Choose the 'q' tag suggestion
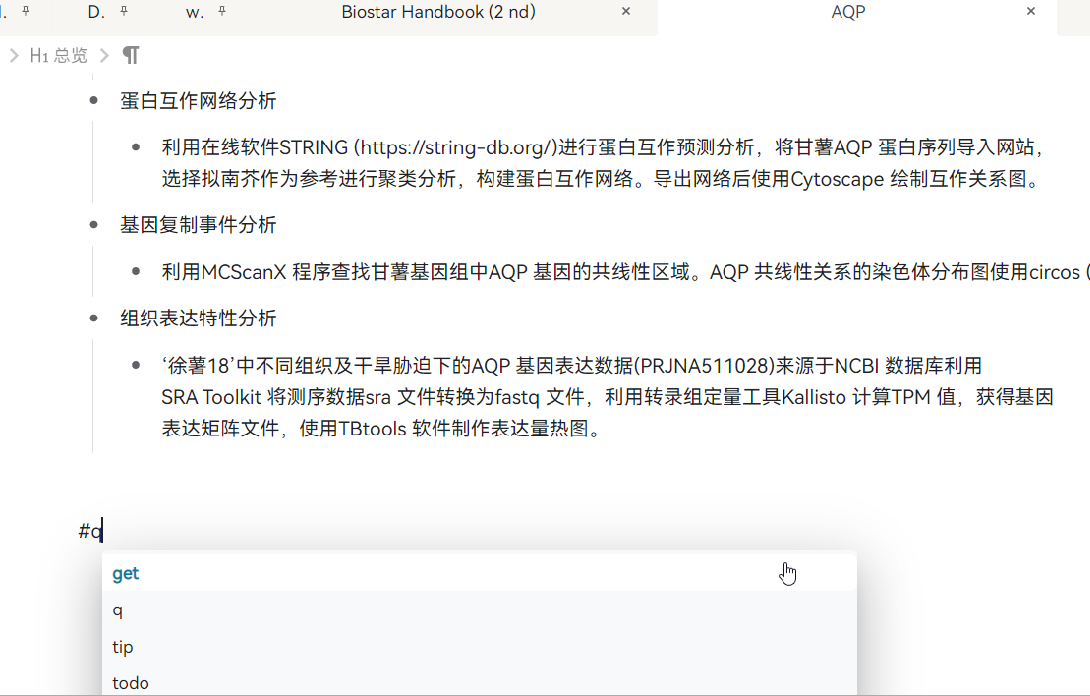Screen dimensions: 1090x696 (479, 610)
